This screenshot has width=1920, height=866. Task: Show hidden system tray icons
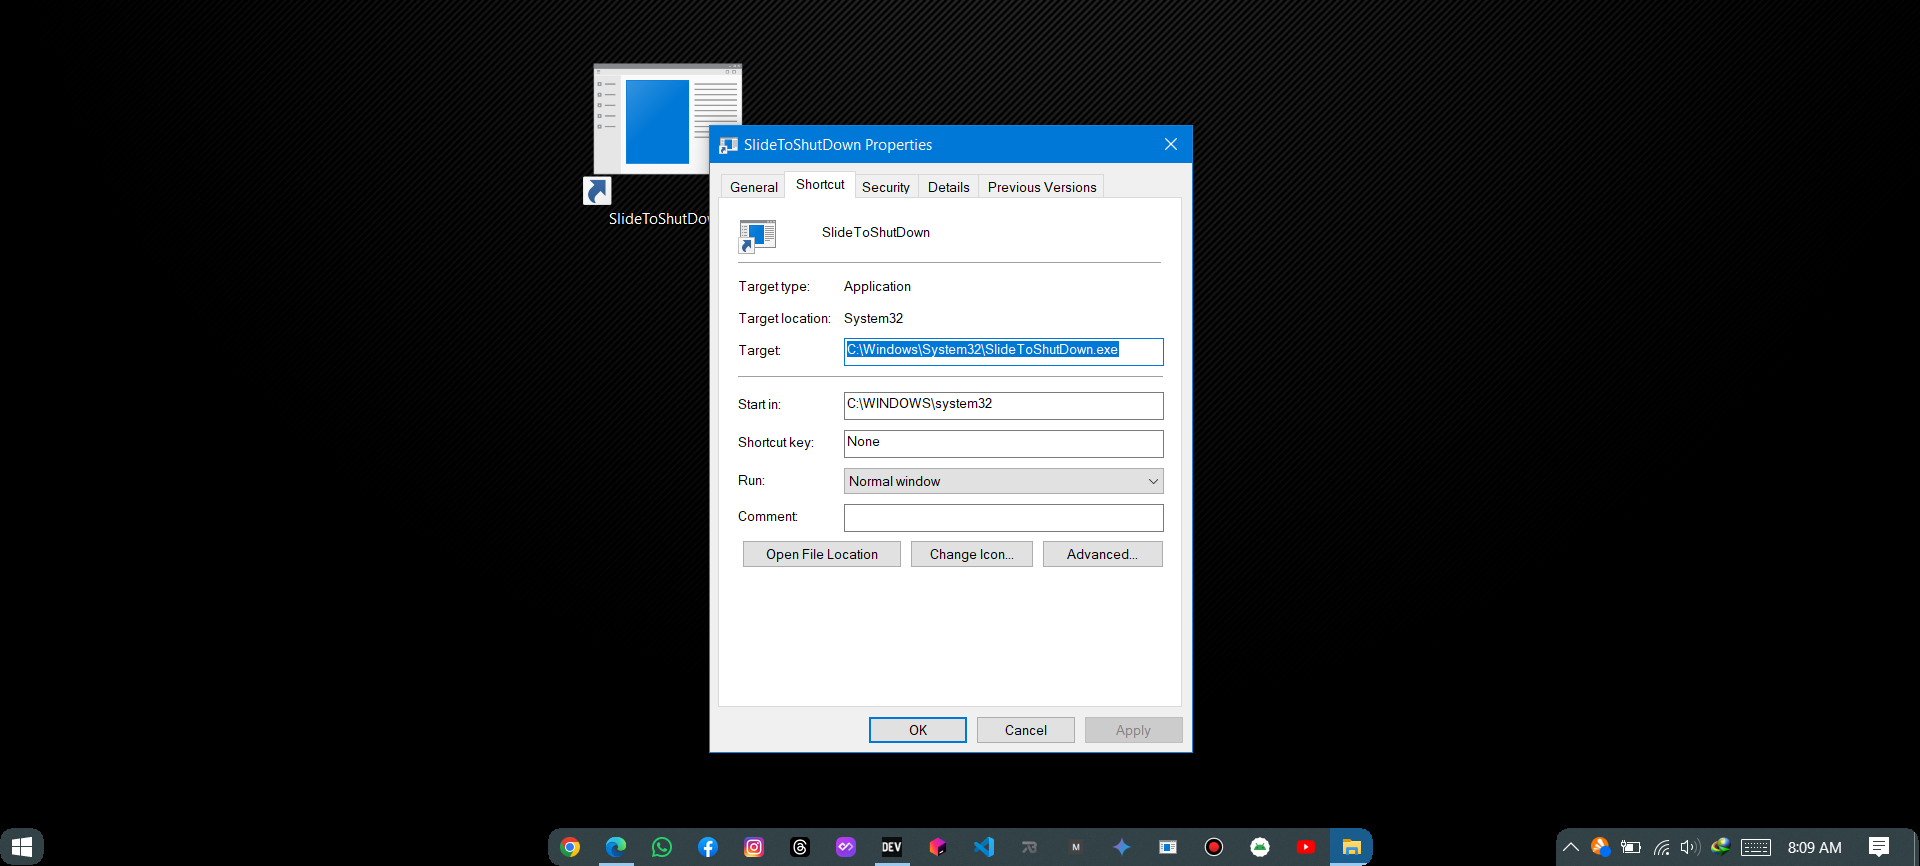[1571, 847]
